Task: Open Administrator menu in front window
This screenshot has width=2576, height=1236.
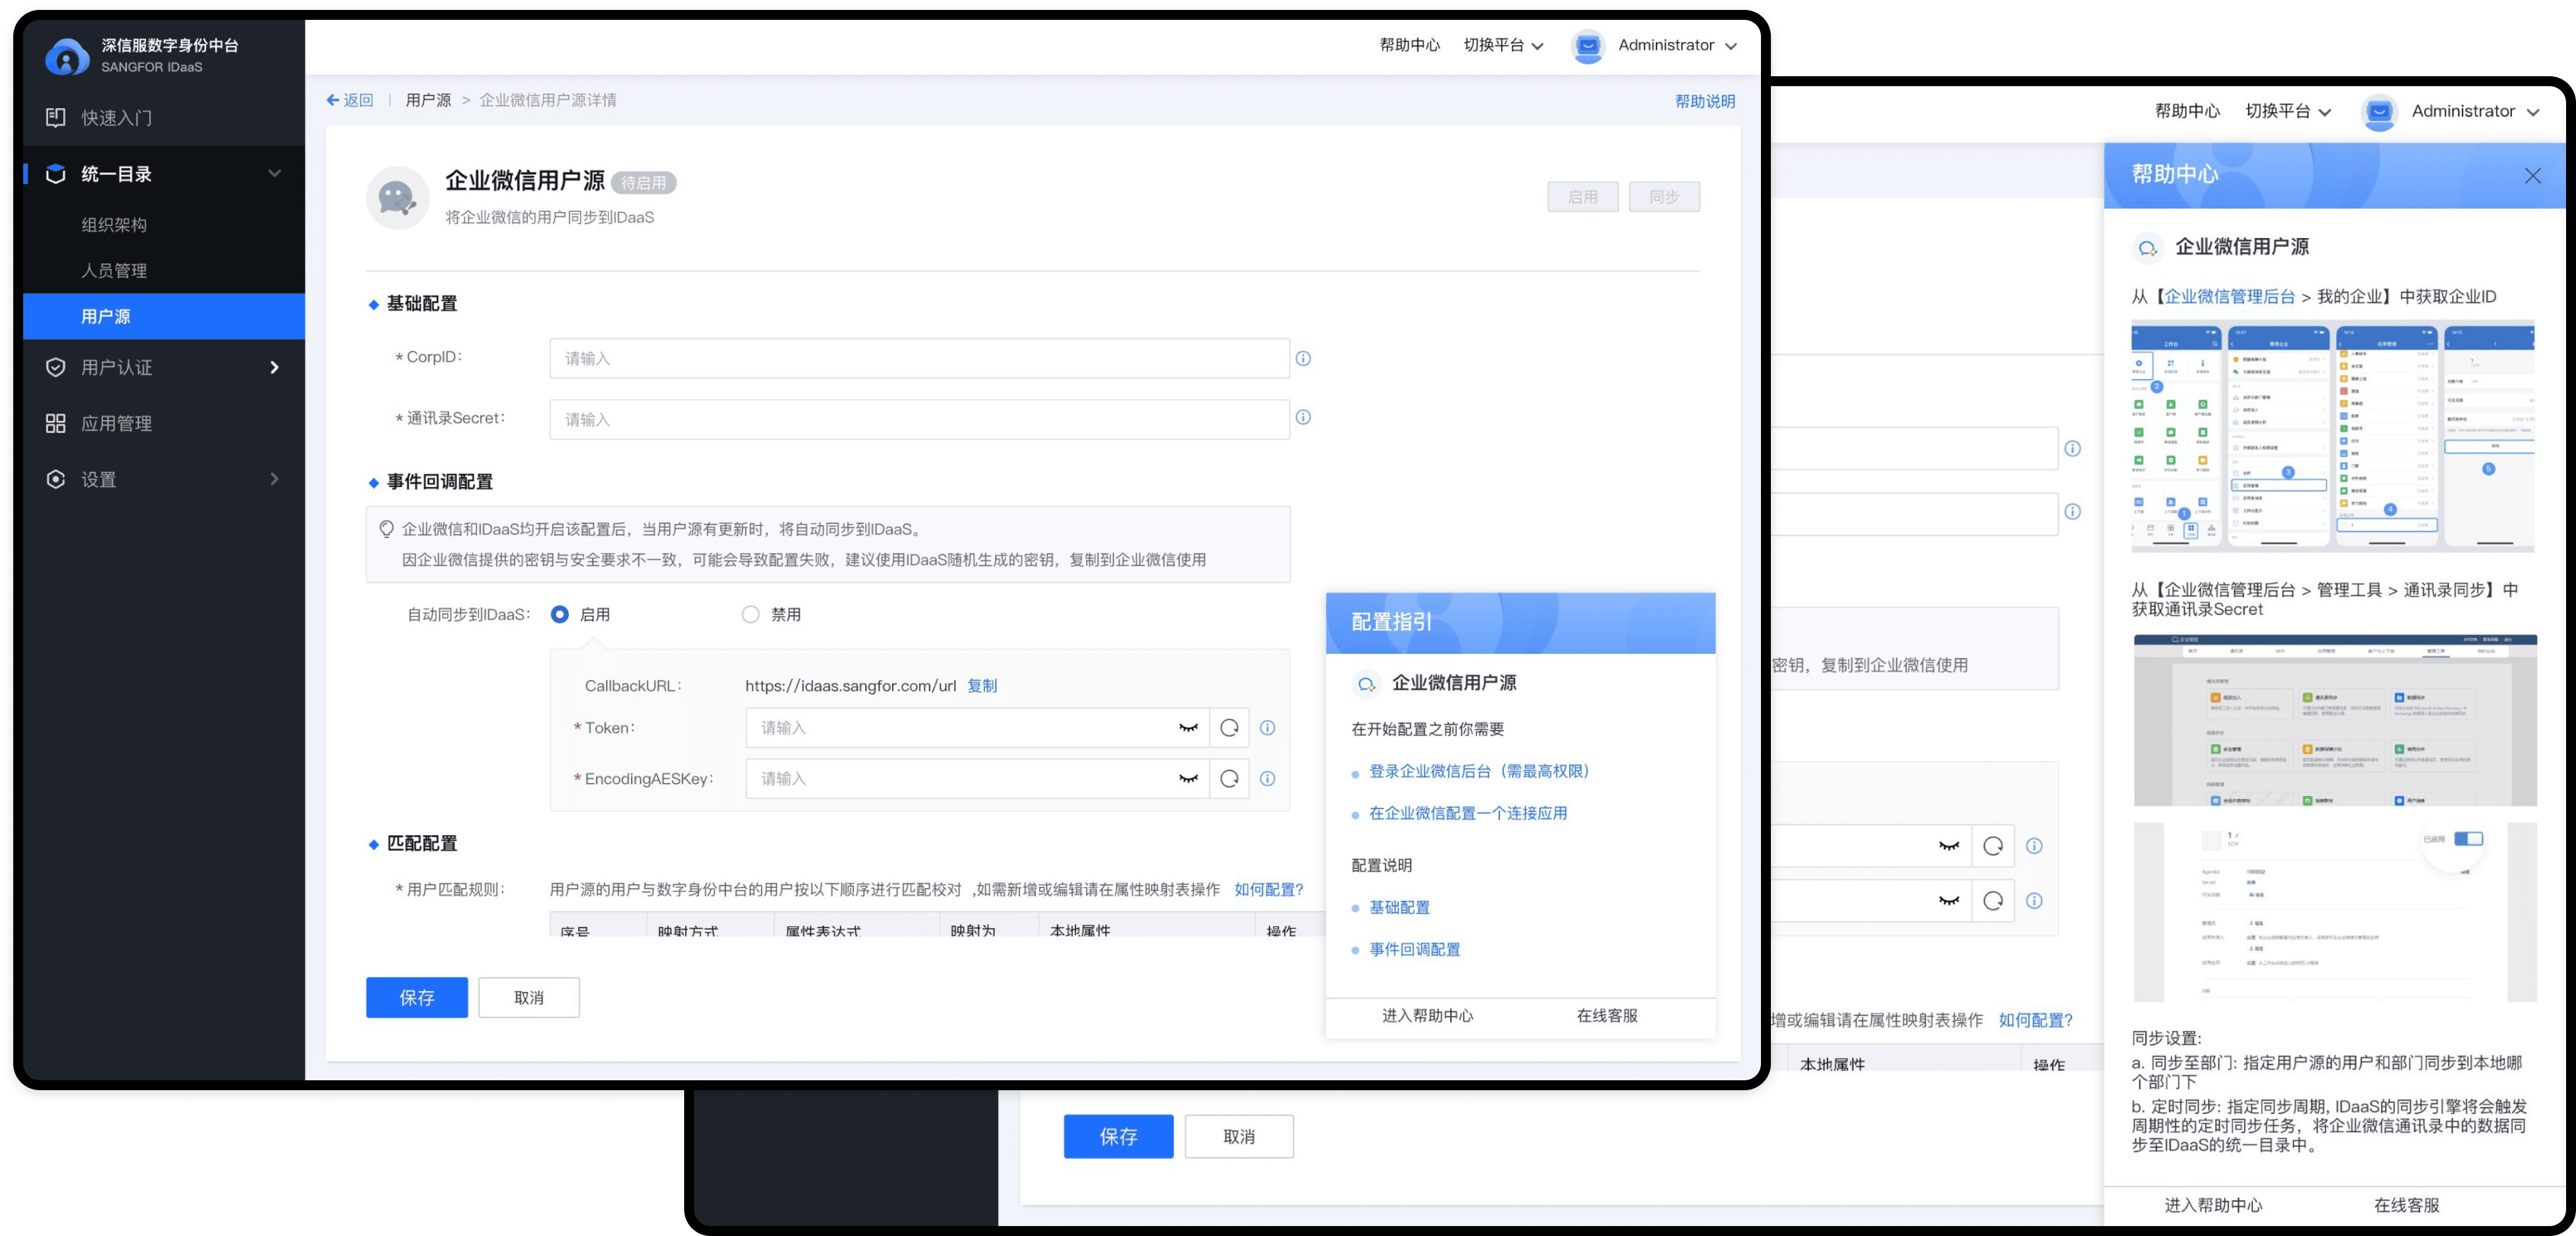Action: pyautogui.click(x=1677, y=45)
